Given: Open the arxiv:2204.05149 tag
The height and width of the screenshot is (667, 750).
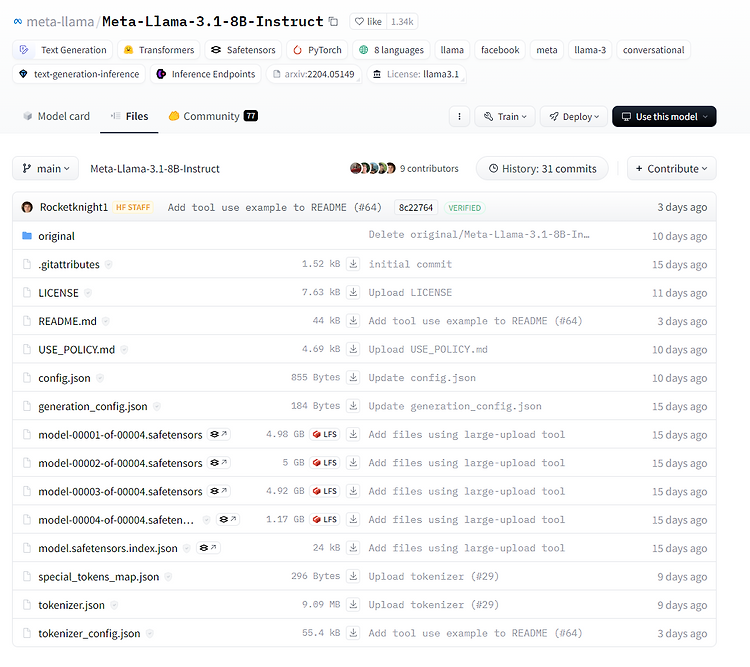Looking at the screenshot, I should tap(314, 74).
